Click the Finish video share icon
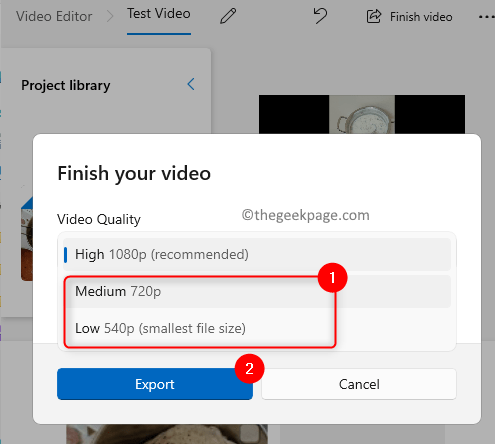Viewport: 495px width, 444px height. coord(374,16)
